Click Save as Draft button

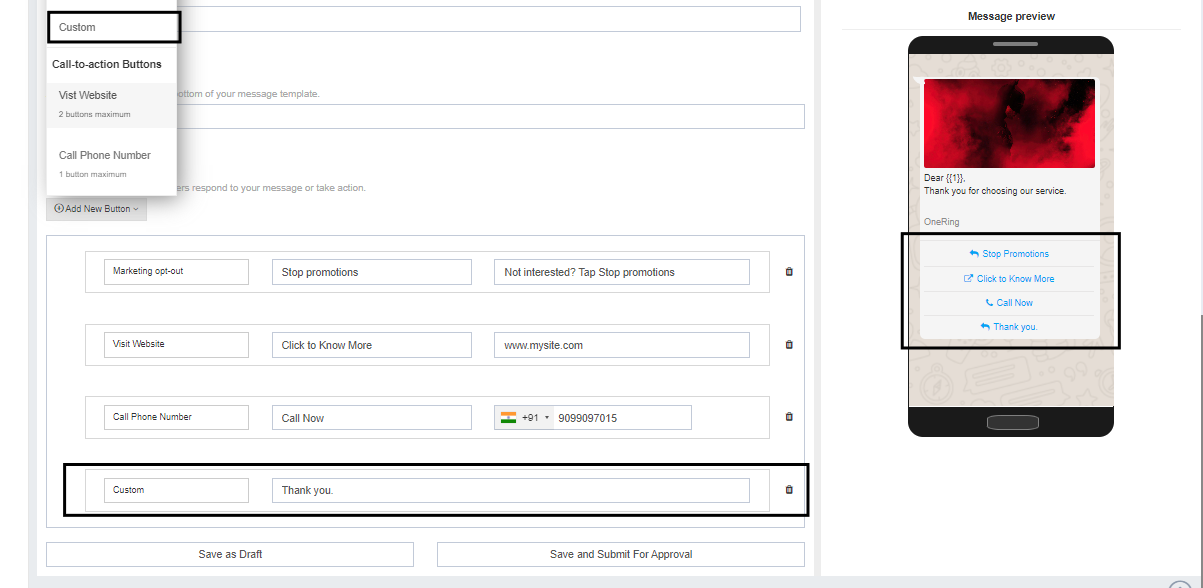pyautogui.click(x=230, y=554)
